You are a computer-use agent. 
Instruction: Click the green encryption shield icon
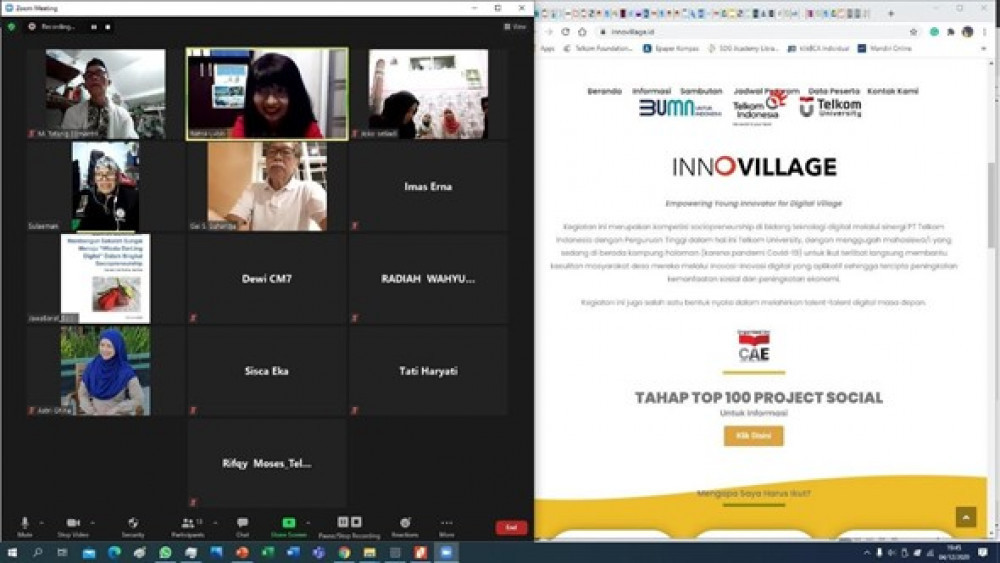pos(11,27)
